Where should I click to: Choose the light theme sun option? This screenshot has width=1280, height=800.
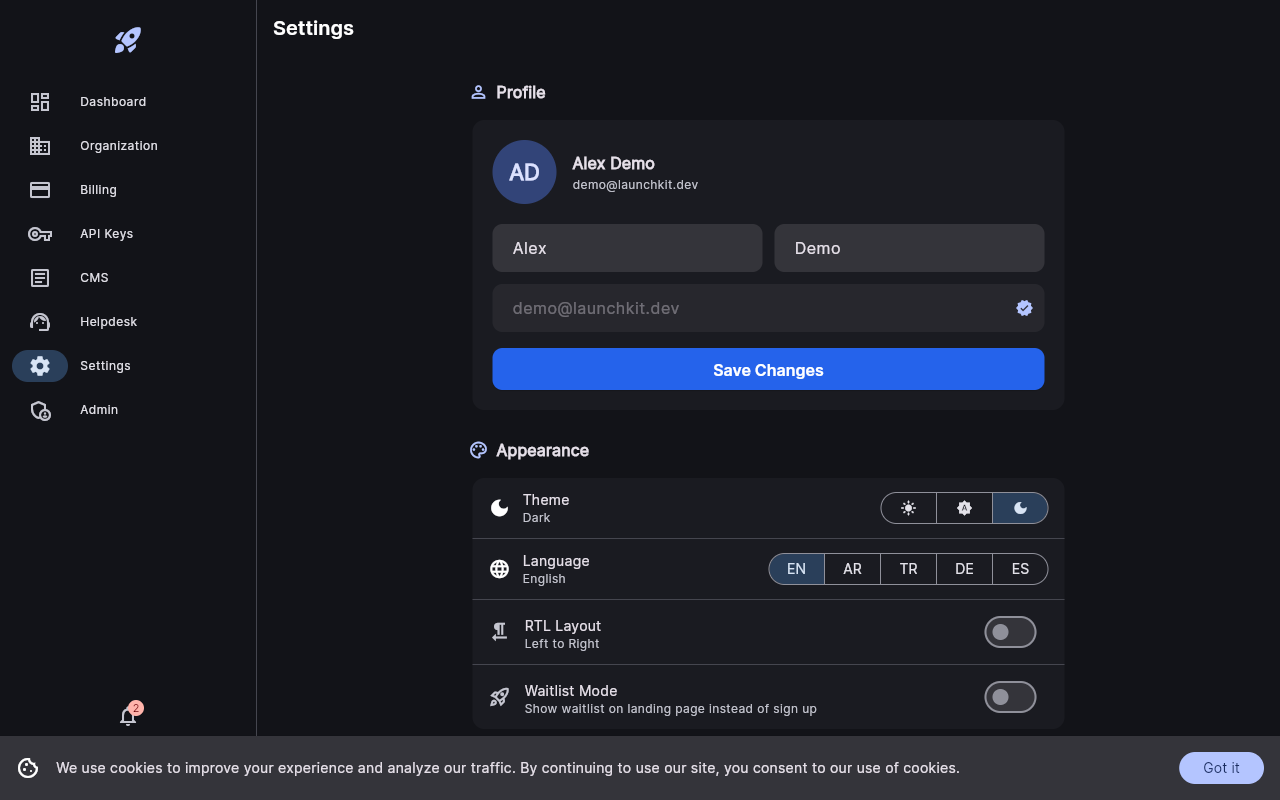click(908, 508)
